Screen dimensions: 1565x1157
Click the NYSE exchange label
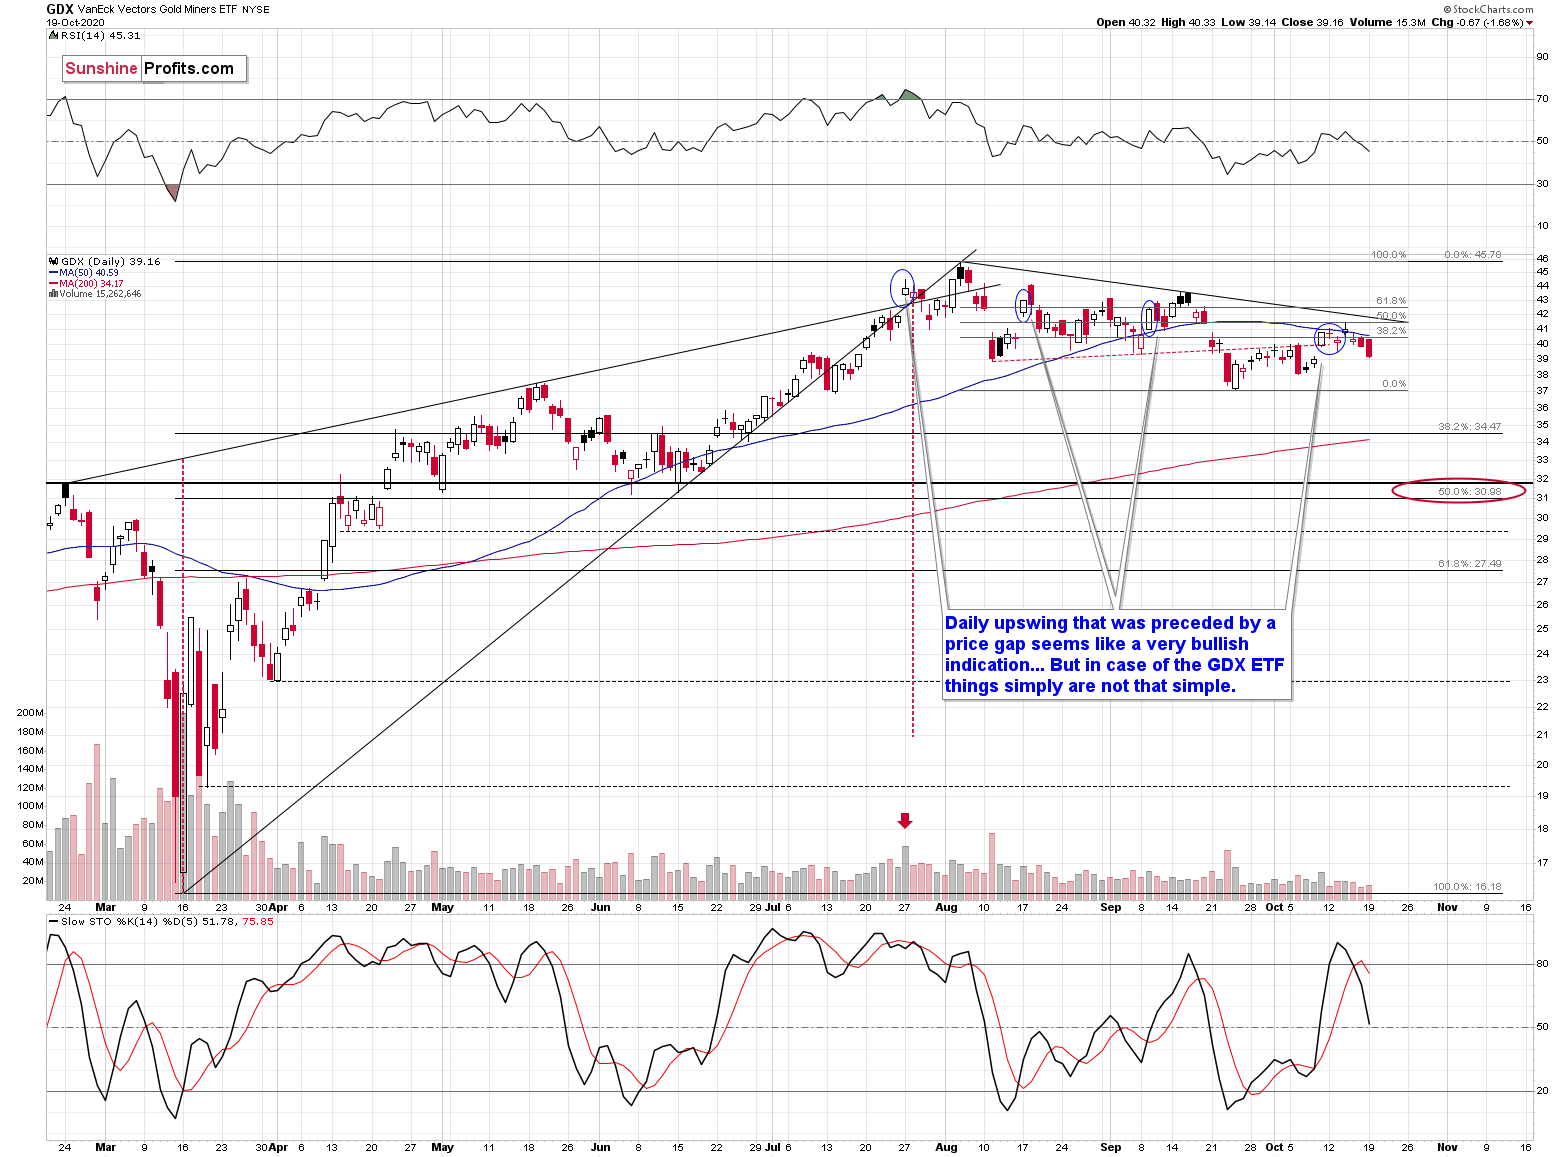coord(256,10)
